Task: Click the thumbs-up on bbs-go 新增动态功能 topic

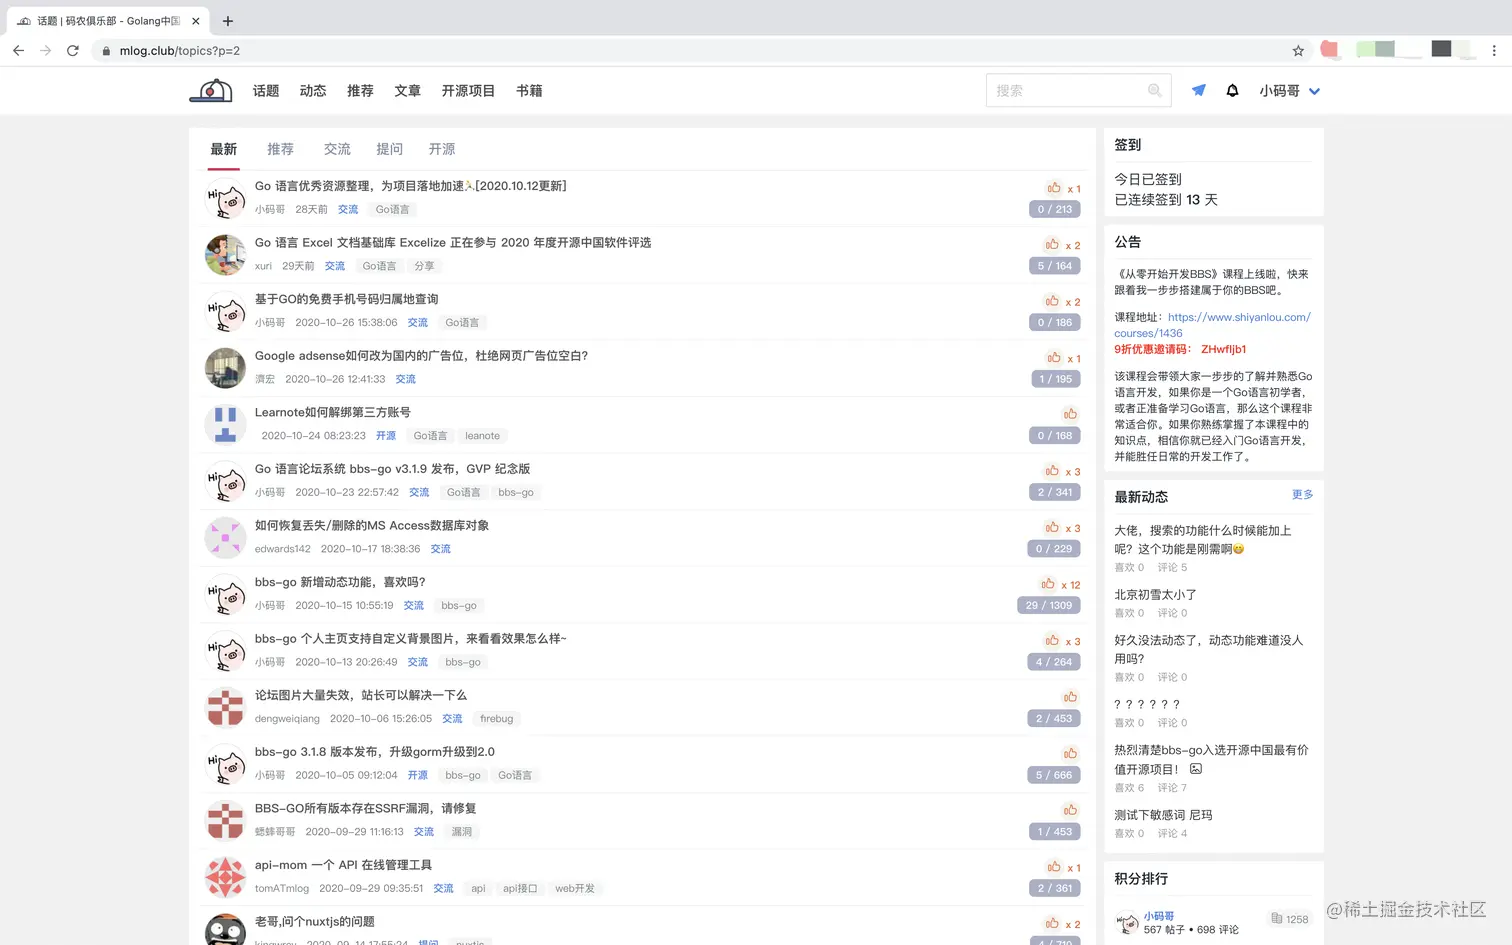Action: click(1049, 584)
